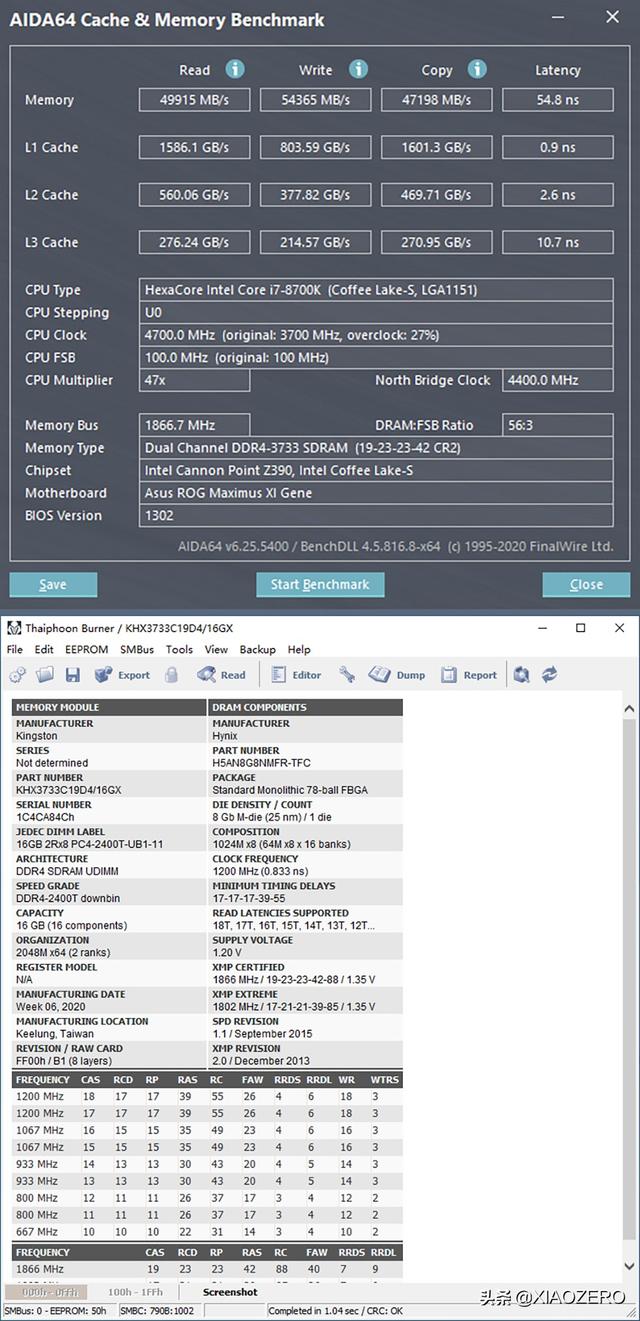Click the info icon next to Write
640x1321 pixels.
click(x=358, y=69)
